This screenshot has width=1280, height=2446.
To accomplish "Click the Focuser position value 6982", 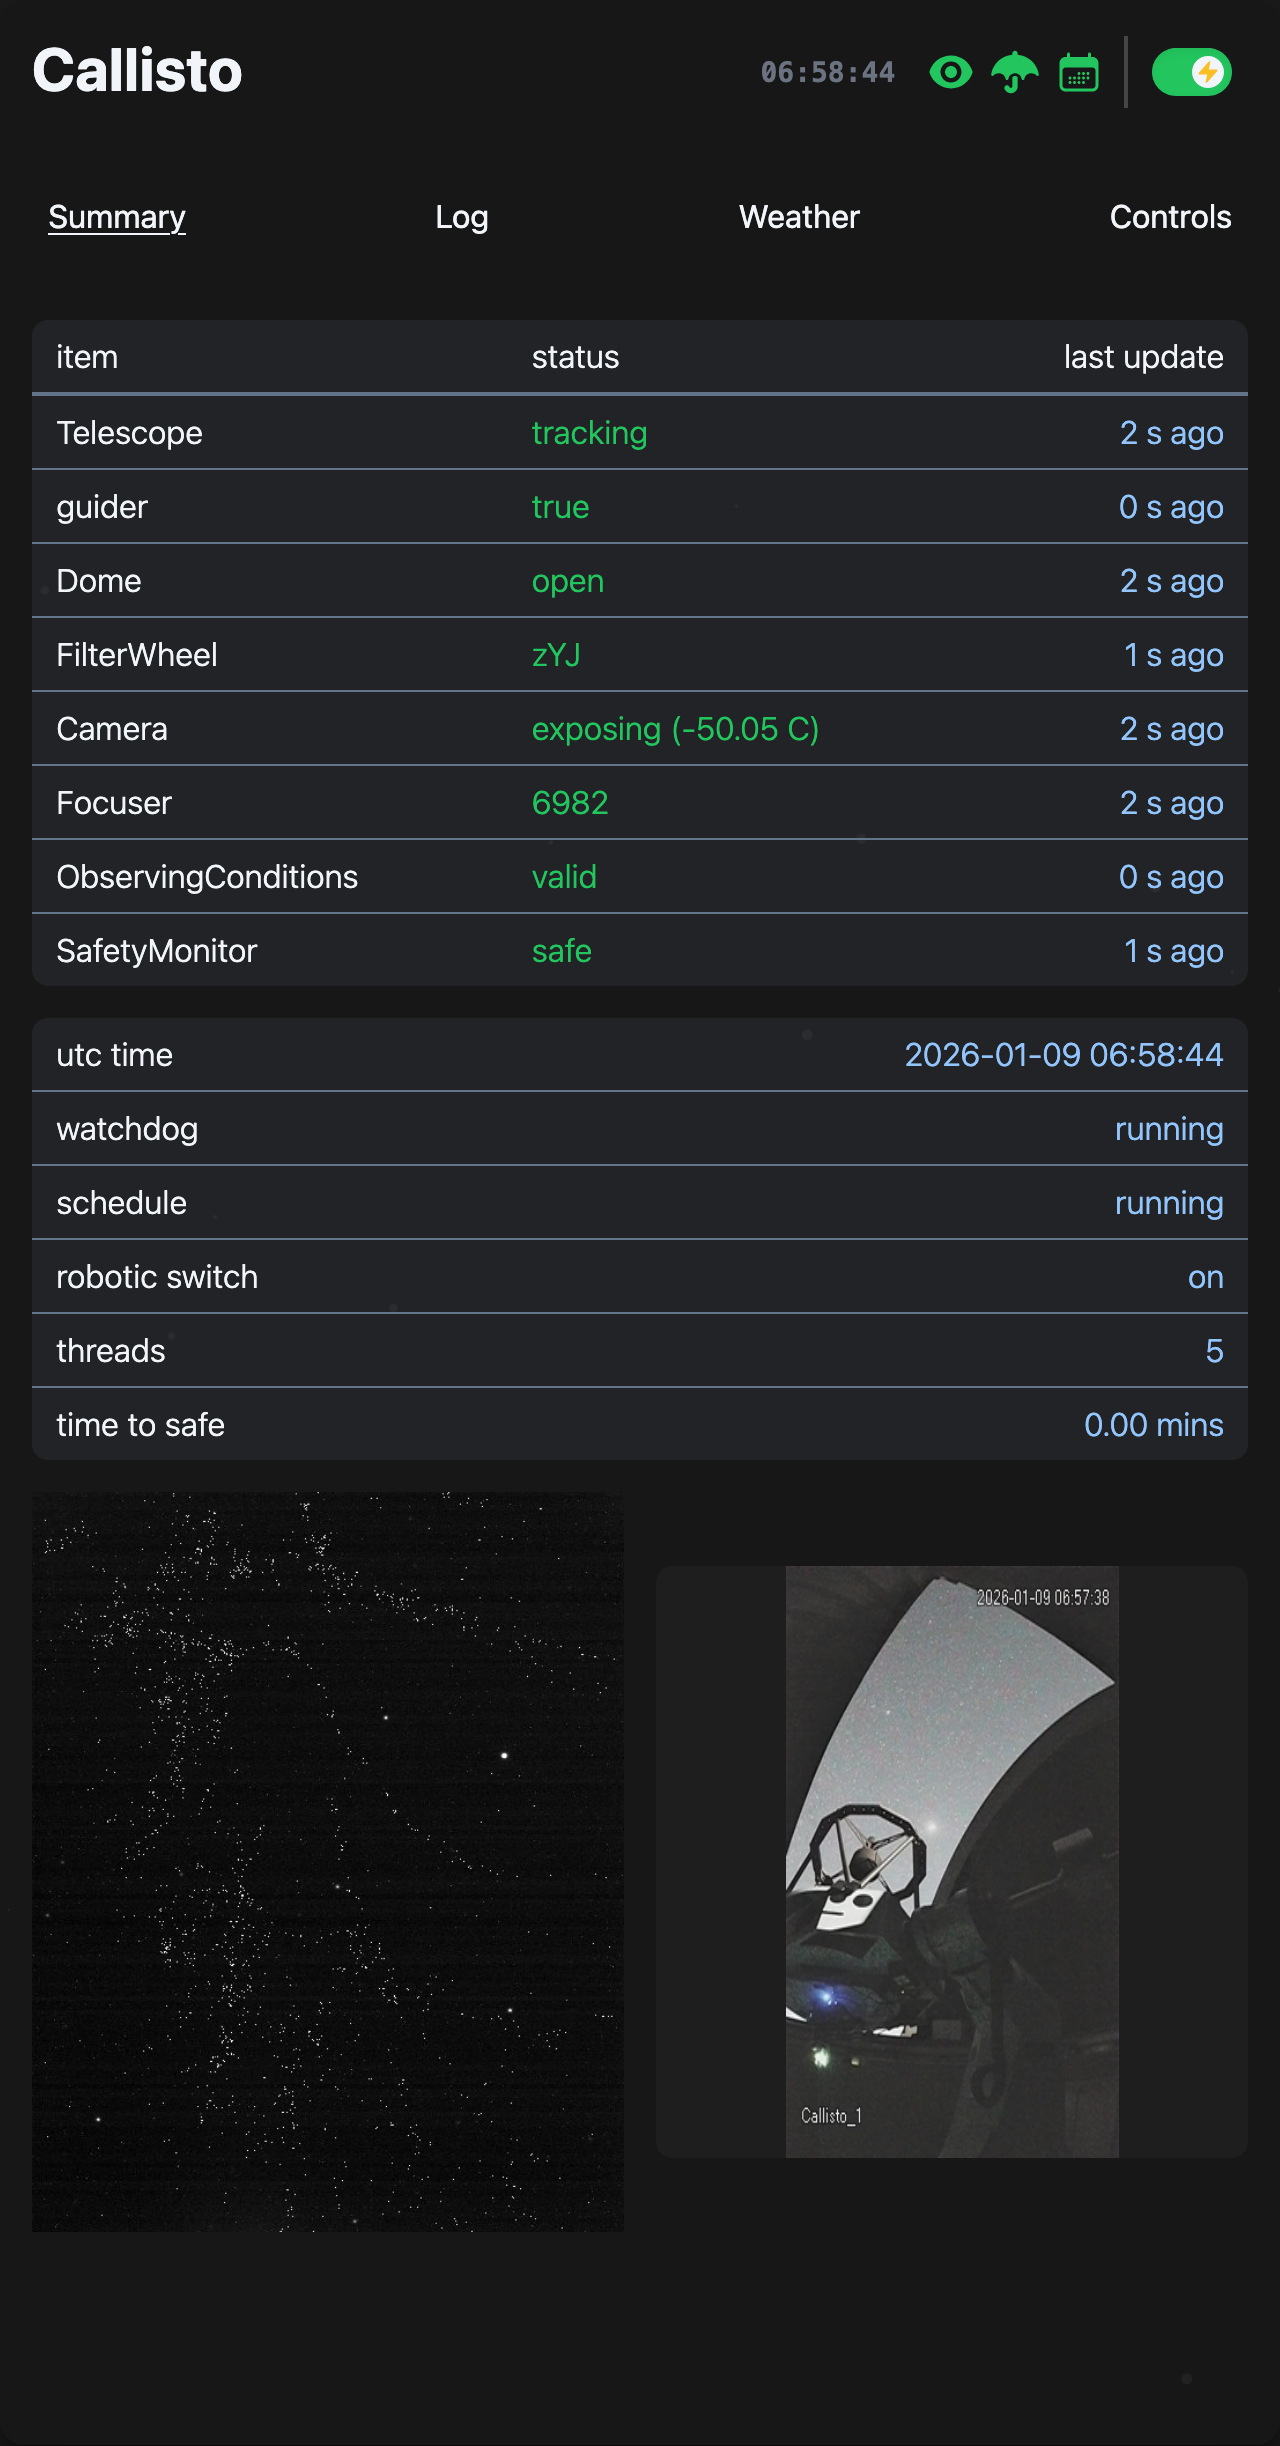I will click(x=570, y=803).
